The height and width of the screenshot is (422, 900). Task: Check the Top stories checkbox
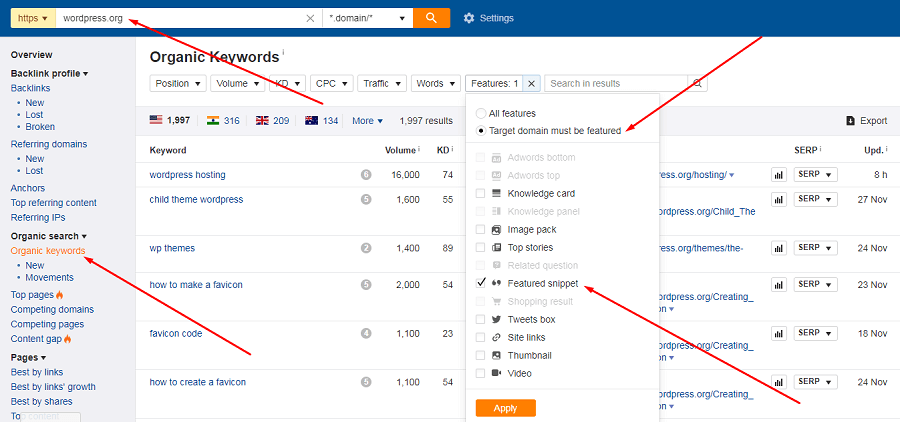click(480, 247)
